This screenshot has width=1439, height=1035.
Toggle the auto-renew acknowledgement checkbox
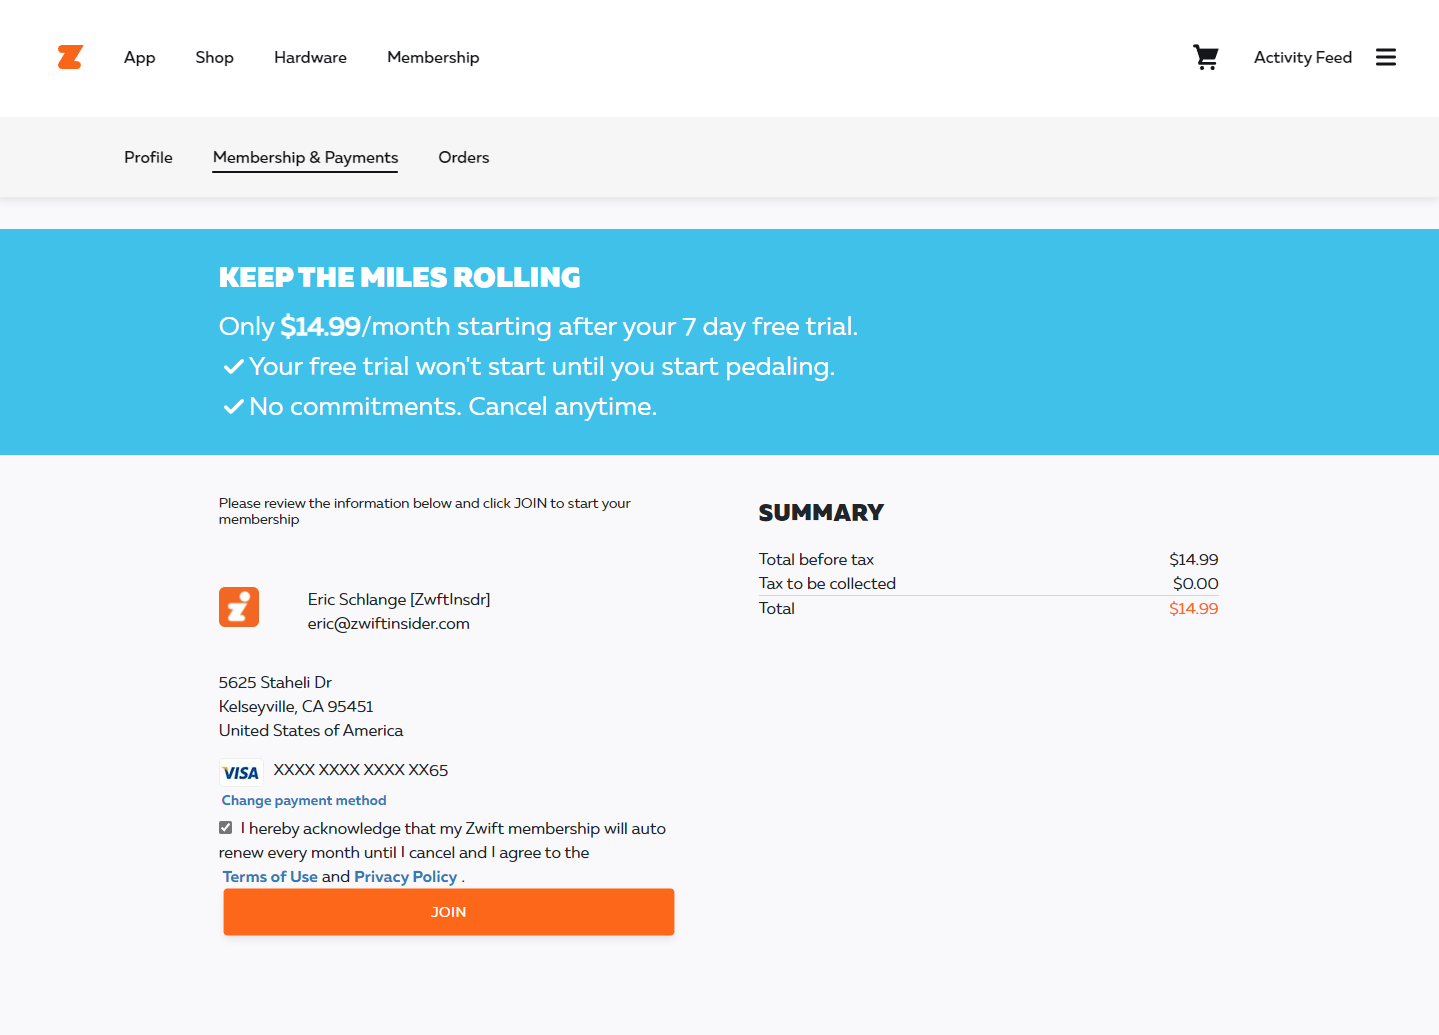(226, 827)
